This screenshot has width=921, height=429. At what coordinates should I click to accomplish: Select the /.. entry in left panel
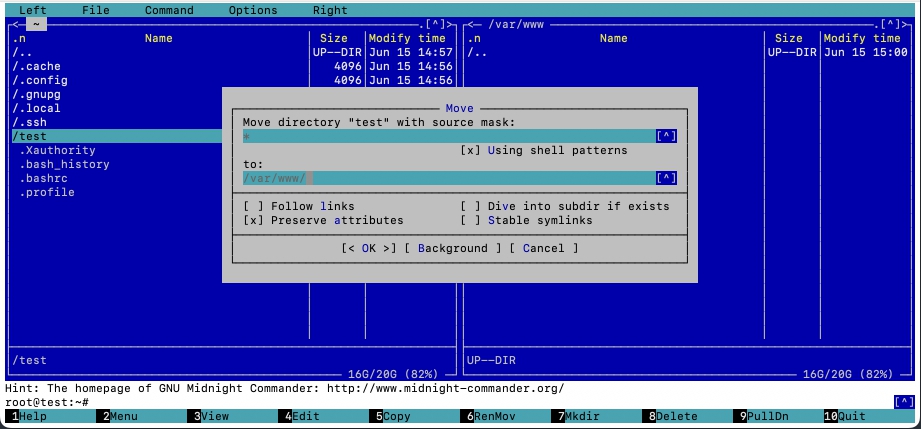pos(233,52)
